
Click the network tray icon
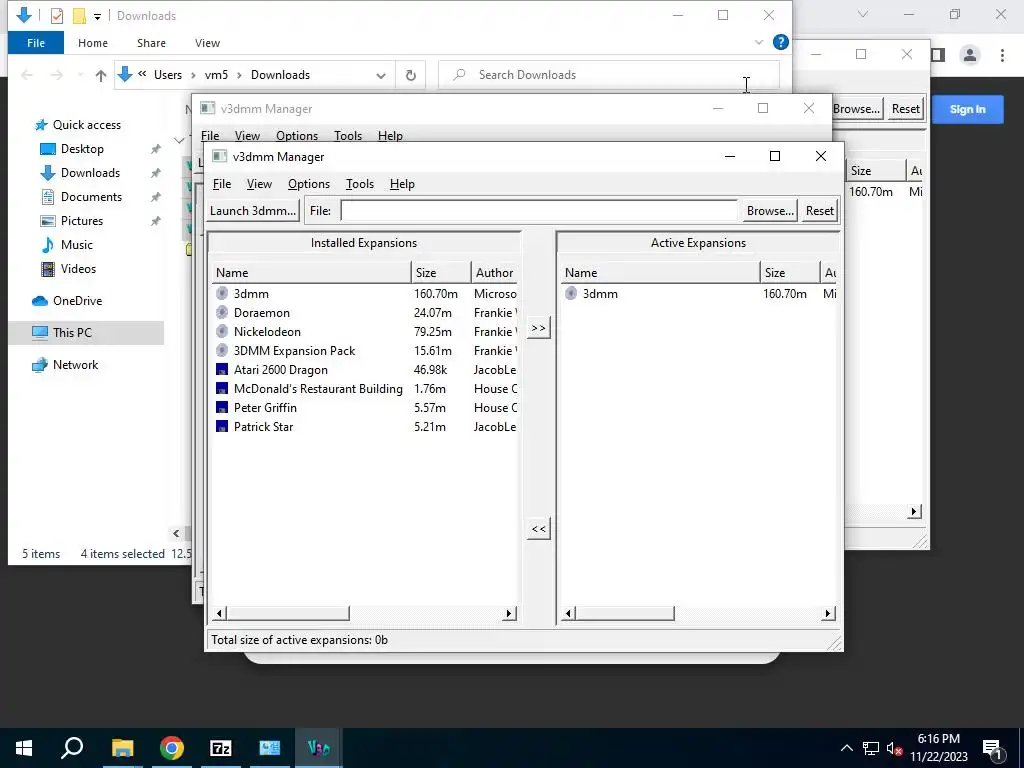870,749
